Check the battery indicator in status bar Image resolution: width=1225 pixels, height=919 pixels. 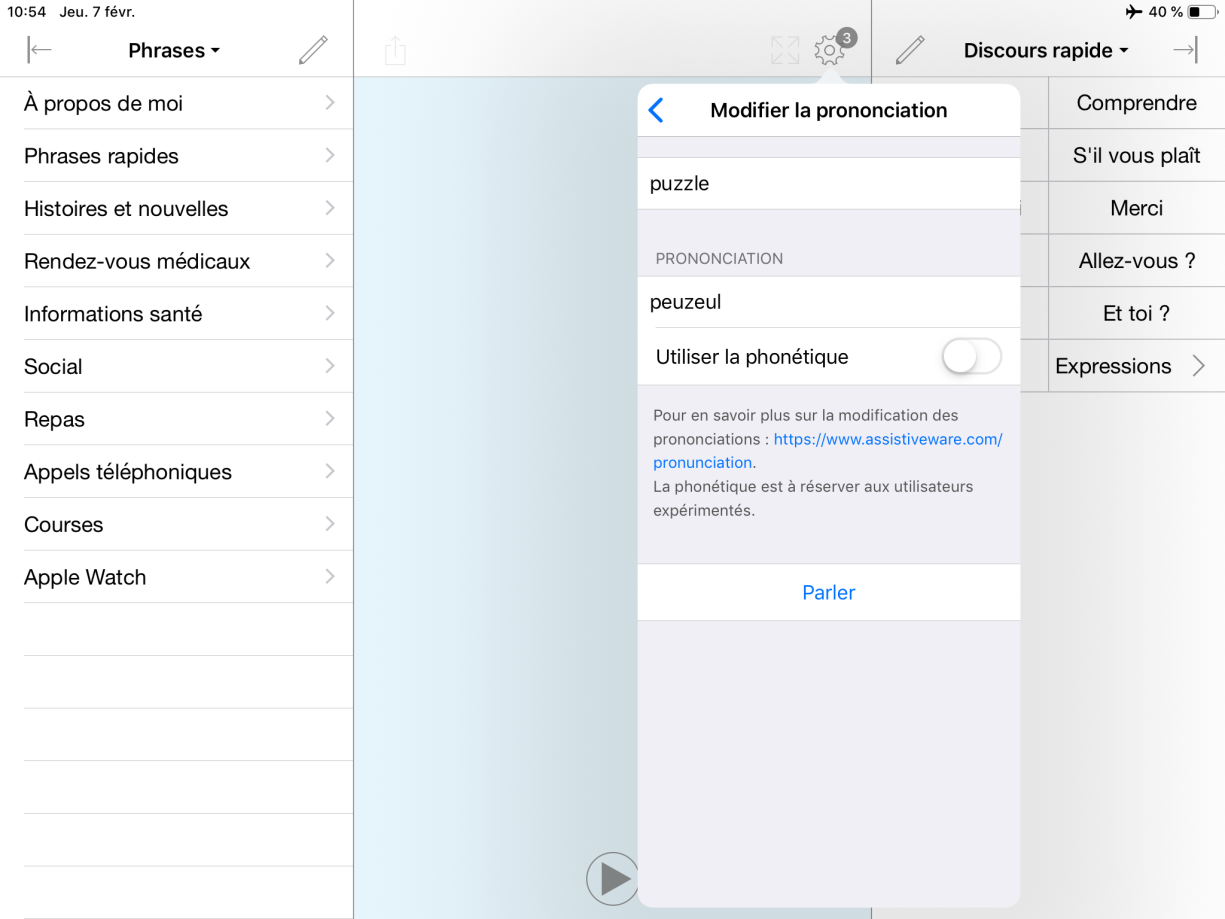click(x=1200, y=12)
